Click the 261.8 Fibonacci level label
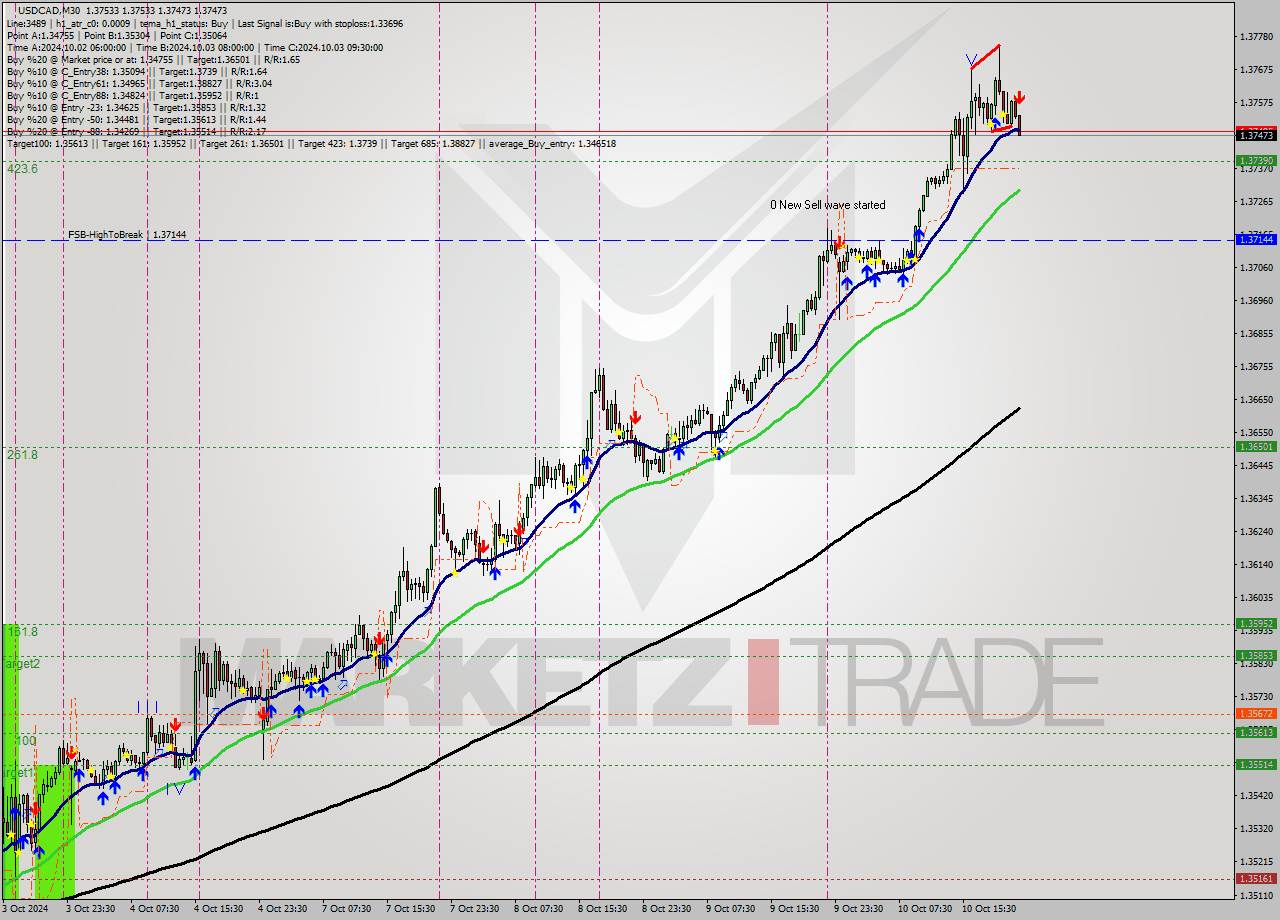Viewport: 1280px width, 920px height. tap(22, 455)
